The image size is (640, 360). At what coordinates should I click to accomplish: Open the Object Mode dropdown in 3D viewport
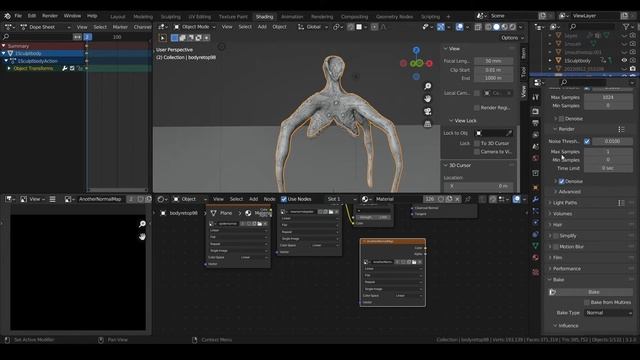coord(195,27)
